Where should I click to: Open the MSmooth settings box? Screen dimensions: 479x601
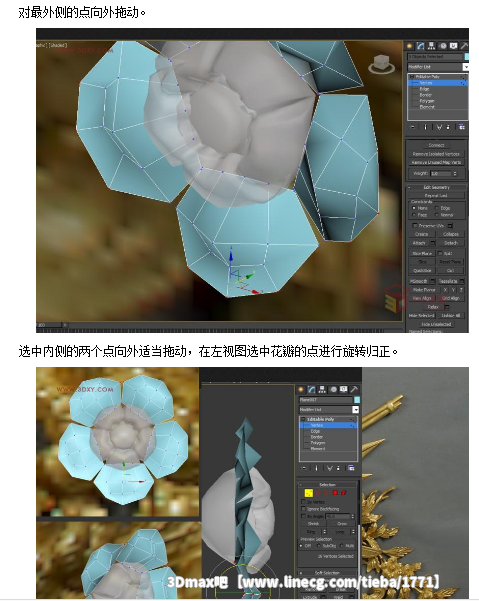[433, 281]
